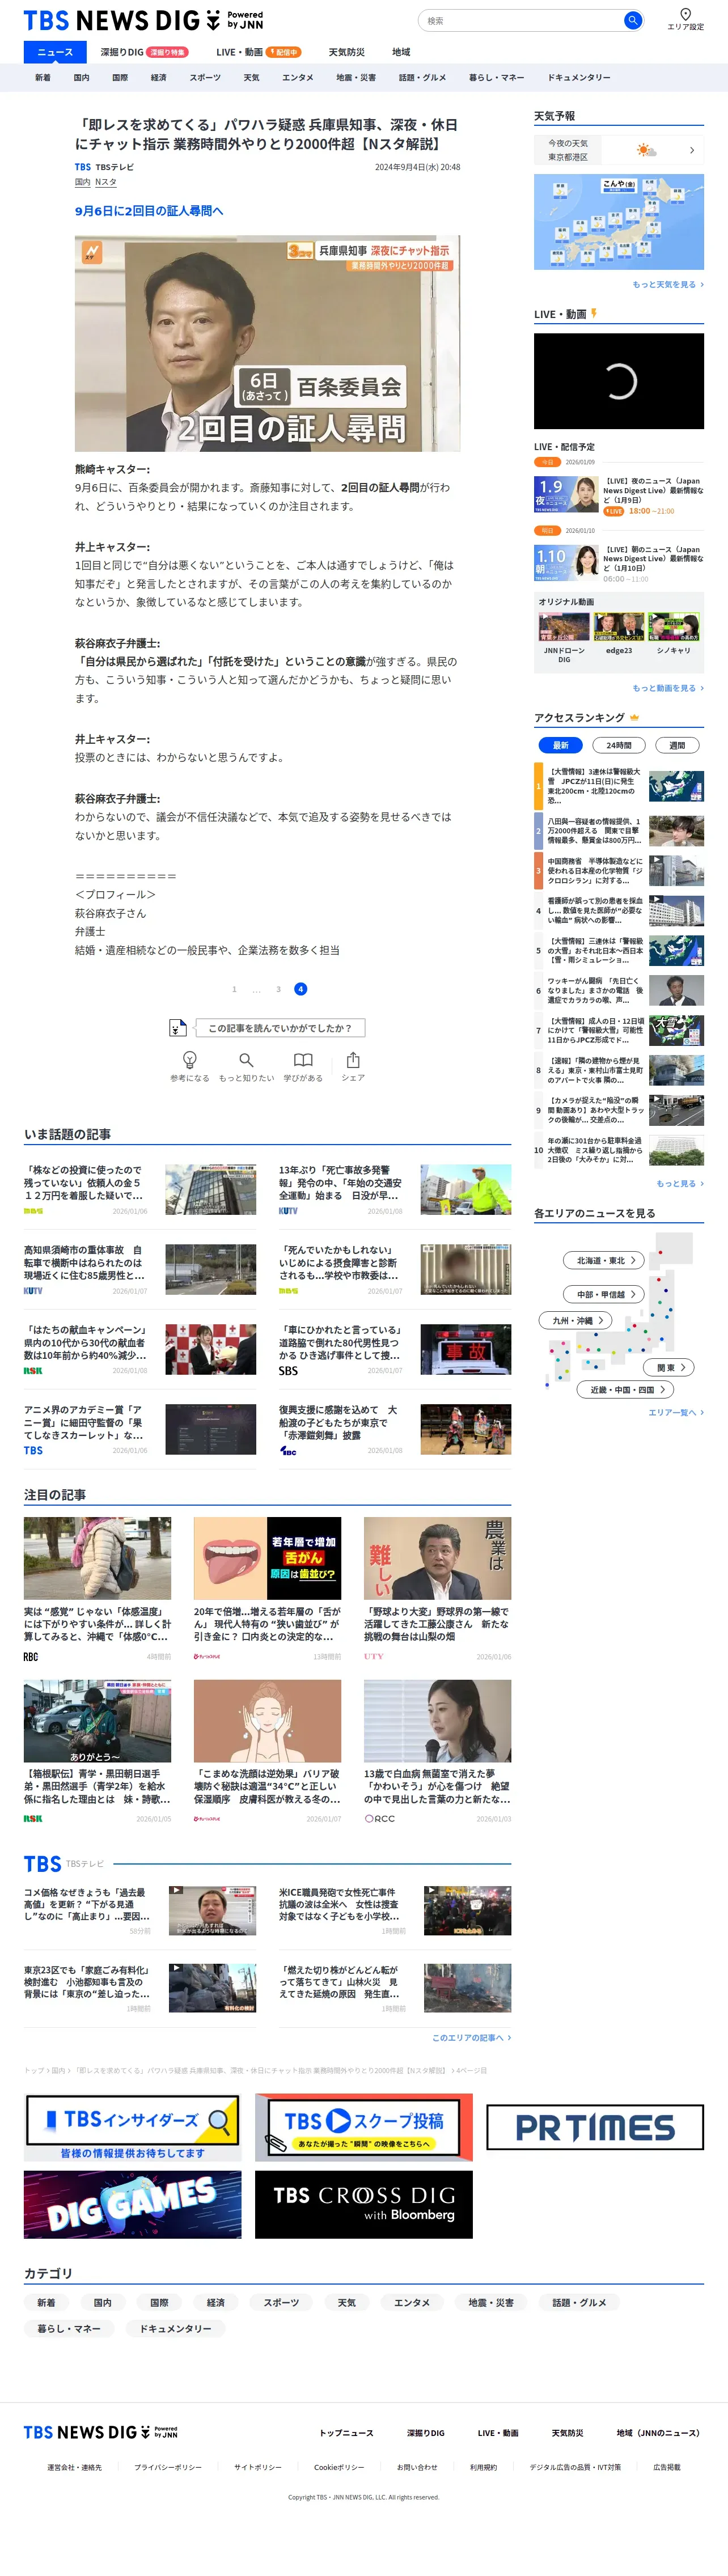
Task: Follow もっと天気を見る link
Action: [667, 284]
